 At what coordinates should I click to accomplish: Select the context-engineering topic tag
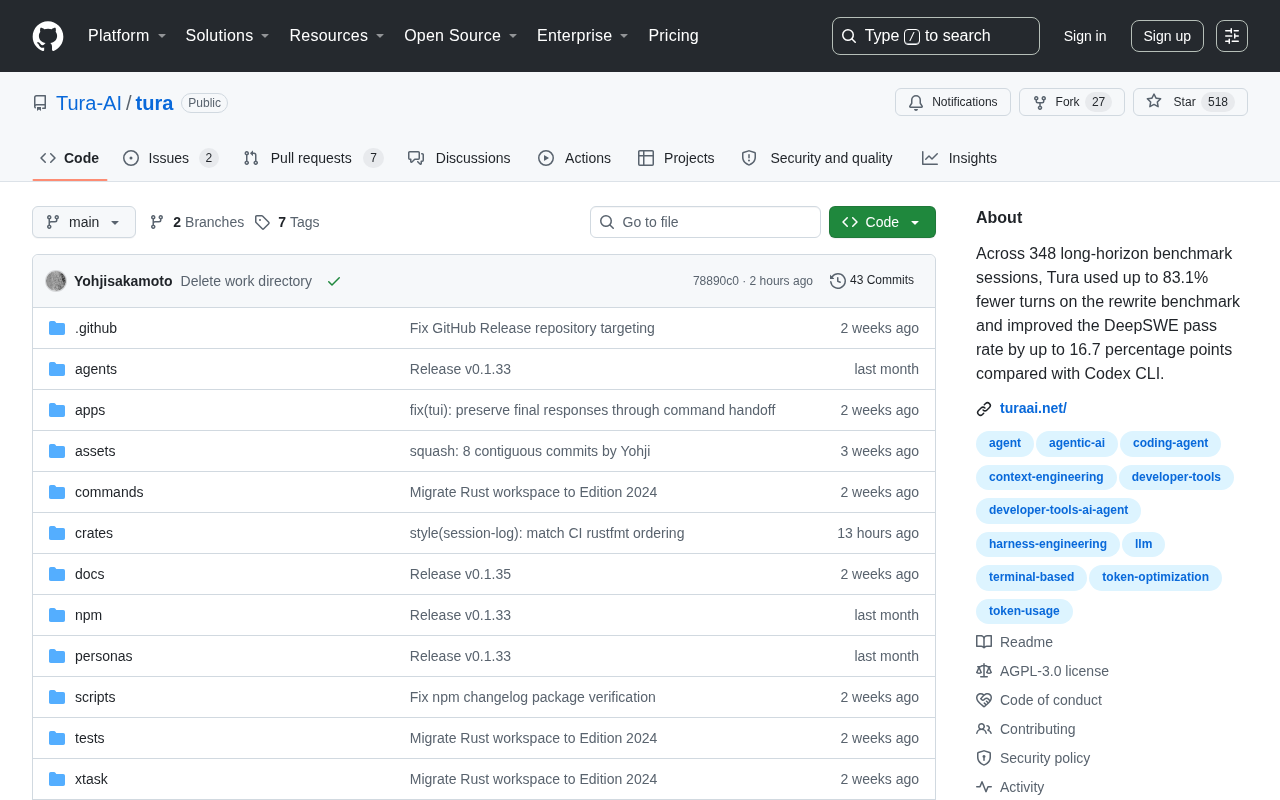click(1046, 478)
